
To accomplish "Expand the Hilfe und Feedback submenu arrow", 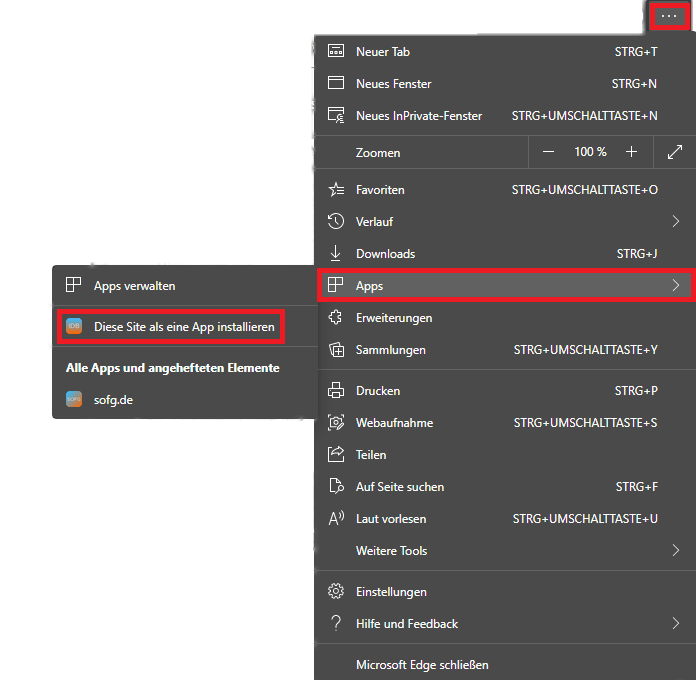I will 676,624.
